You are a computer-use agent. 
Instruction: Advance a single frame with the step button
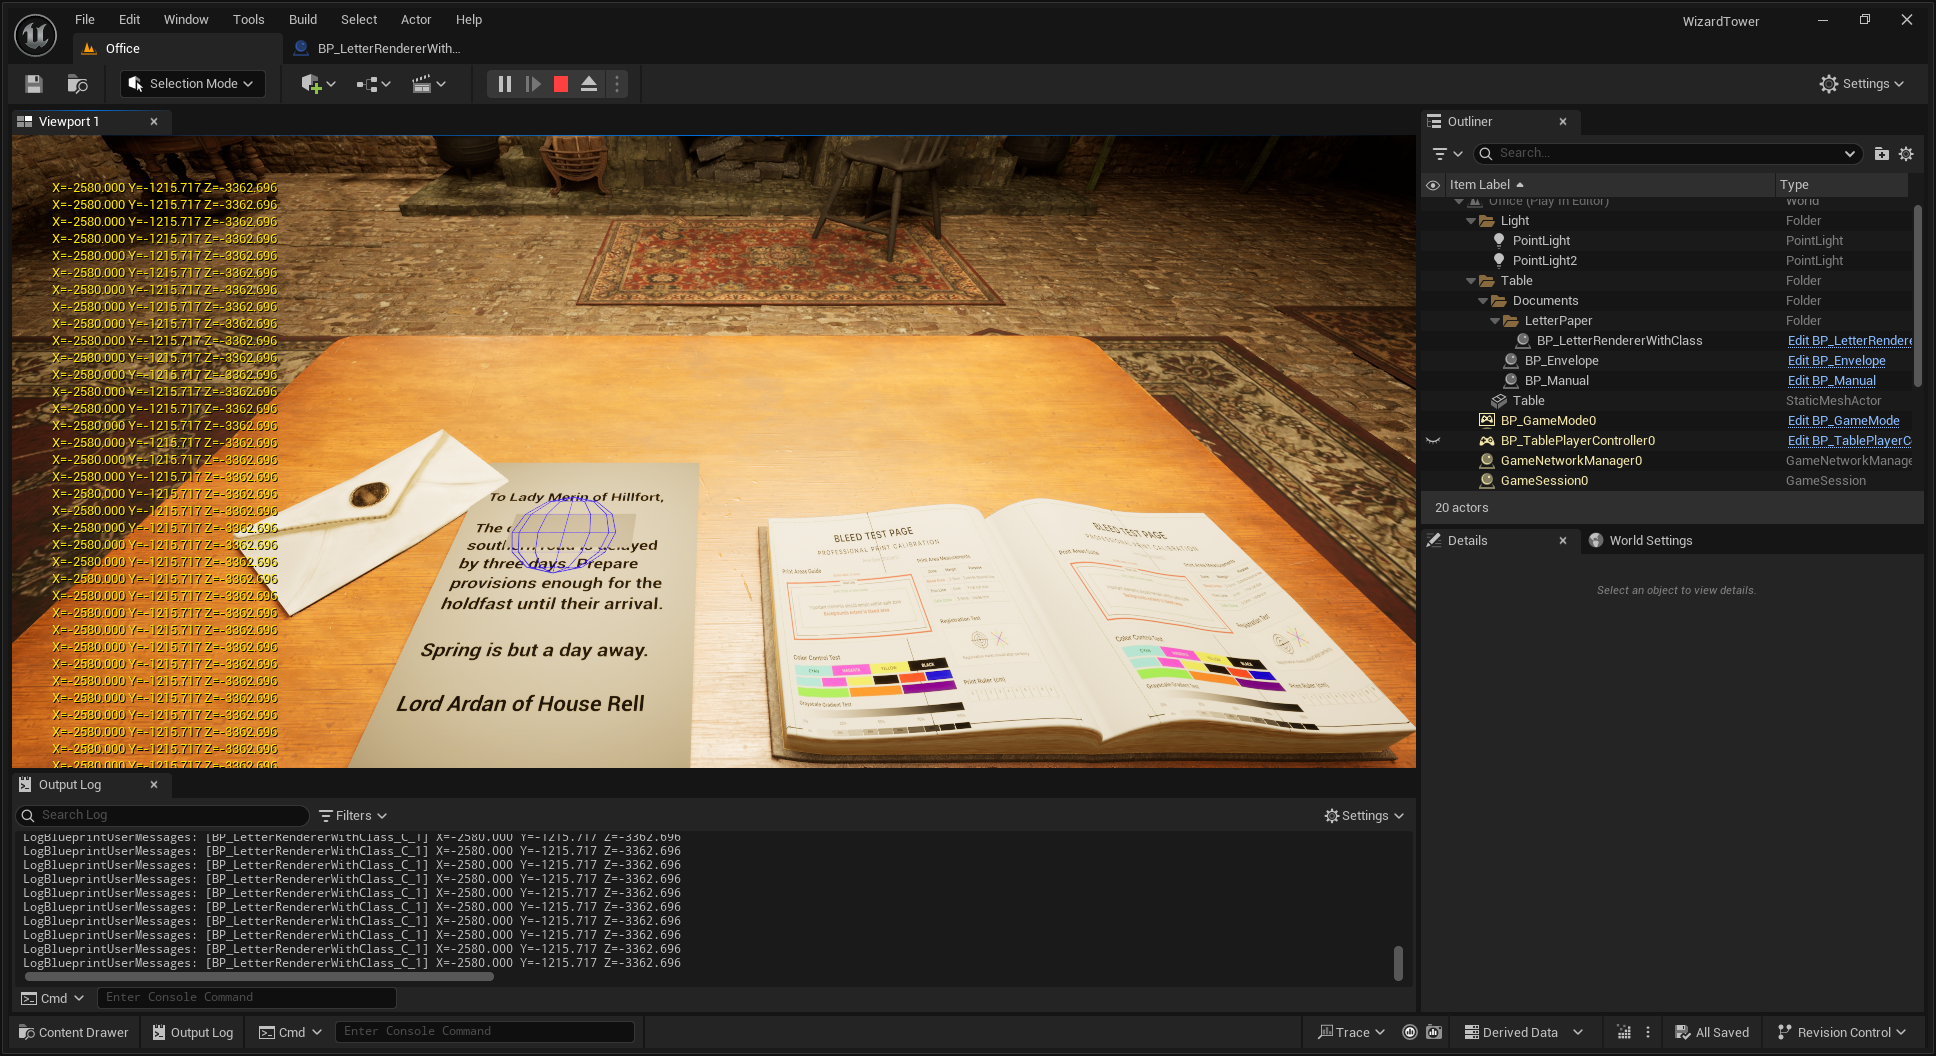pyautogui.click(x=533, y=84)
